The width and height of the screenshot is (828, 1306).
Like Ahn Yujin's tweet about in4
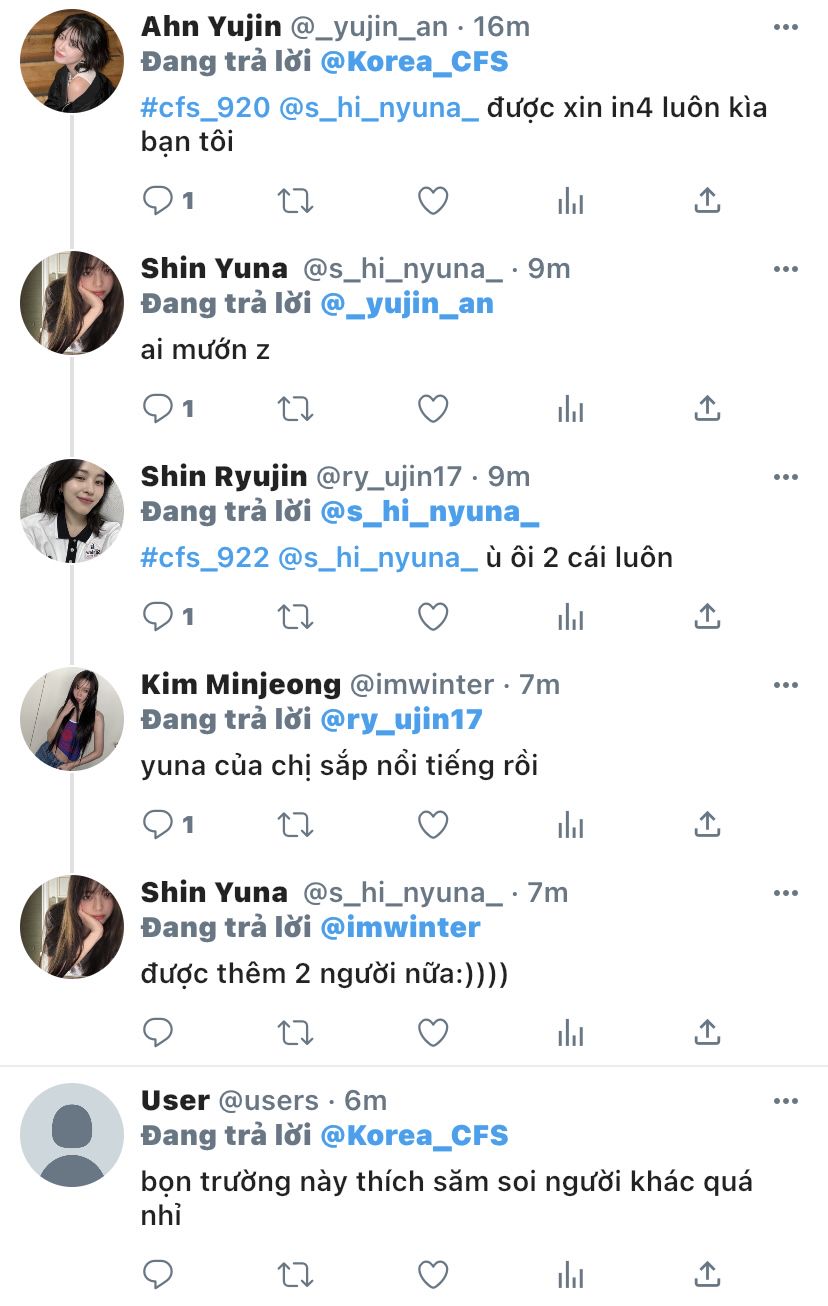432,201
